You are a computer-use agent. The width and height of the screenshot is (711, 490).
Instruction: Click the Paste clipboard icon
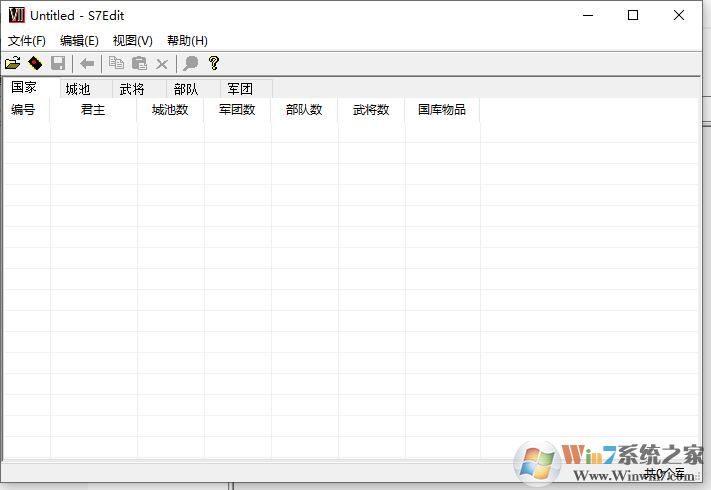click(x=139, y=63)
